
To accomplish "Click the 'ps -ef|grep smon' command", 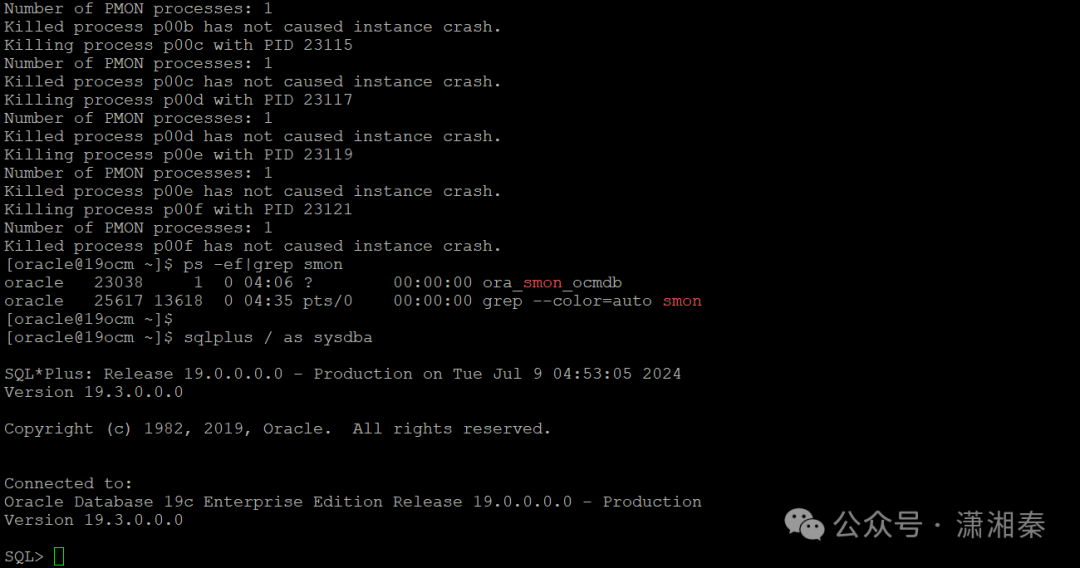I will pos(262,264).
